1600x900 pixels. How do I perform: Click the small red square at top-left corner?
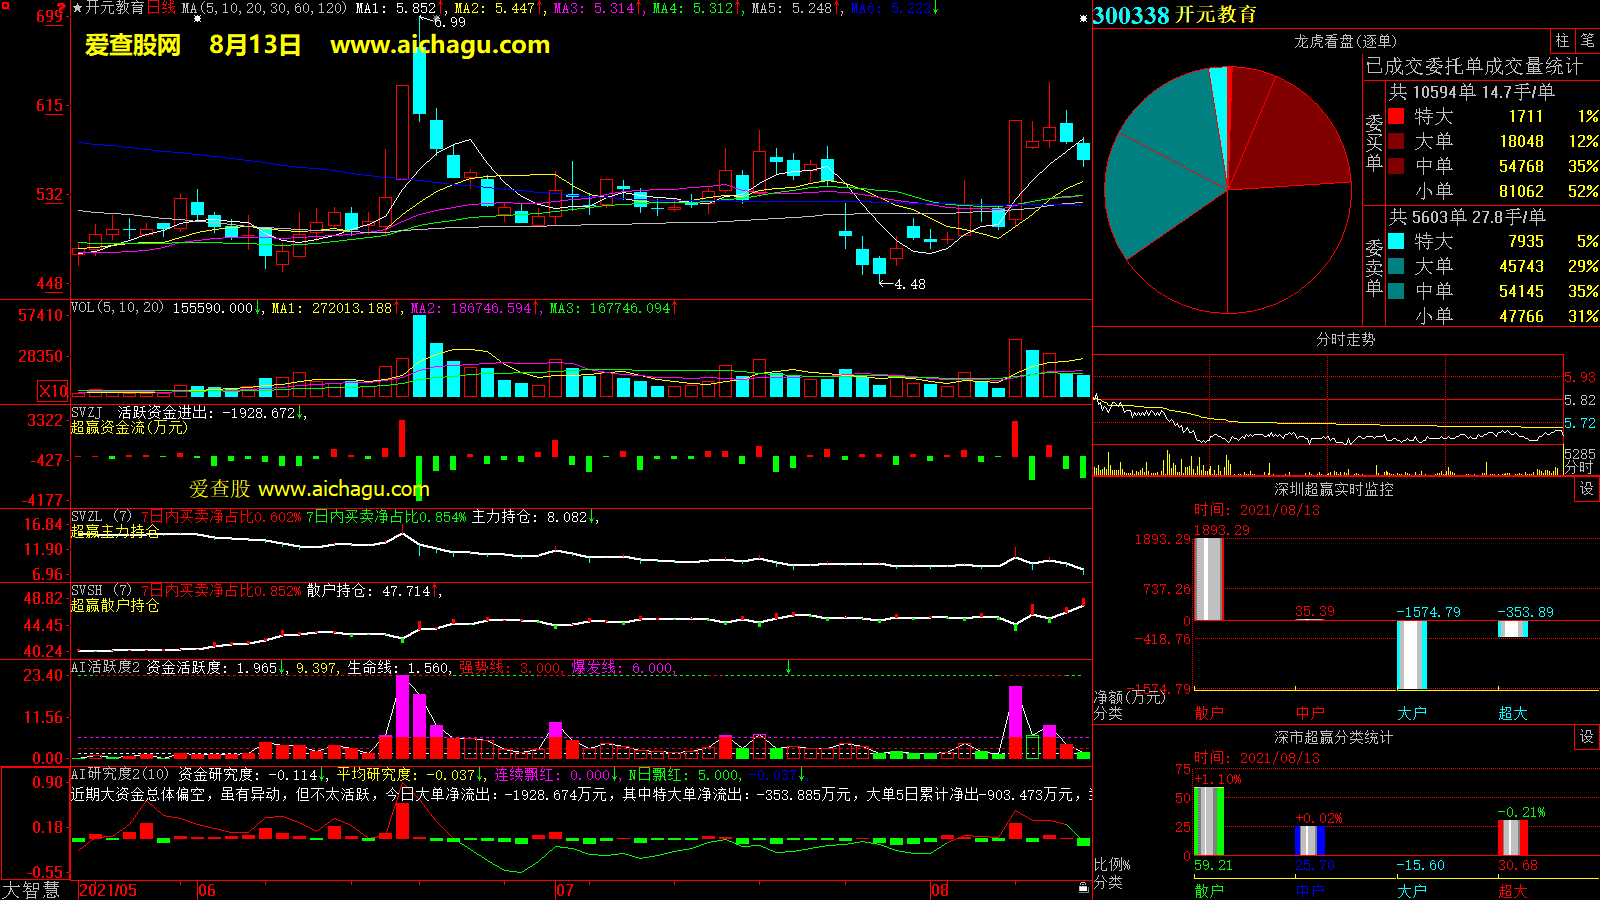click(62, 6)
